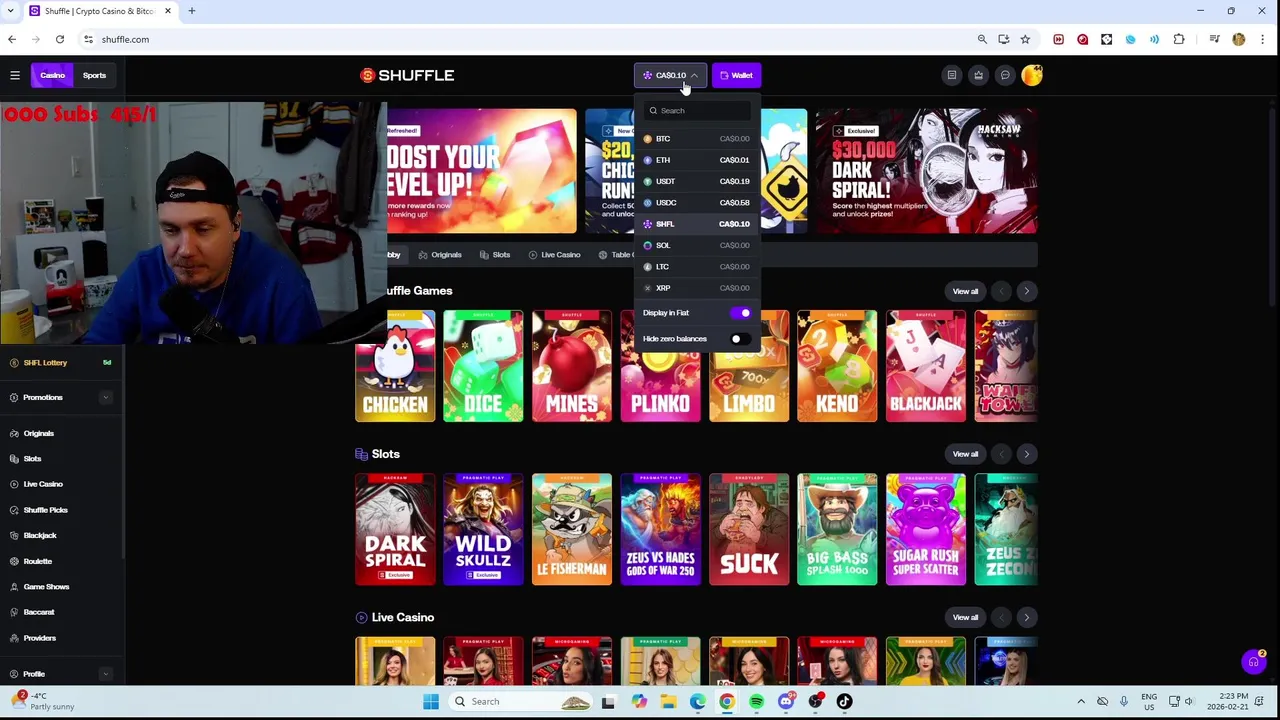Image resolution: width=1280 pixels, height=720 pixels.
Task: Open the VIP crown icon
Action: coord(978,75)
